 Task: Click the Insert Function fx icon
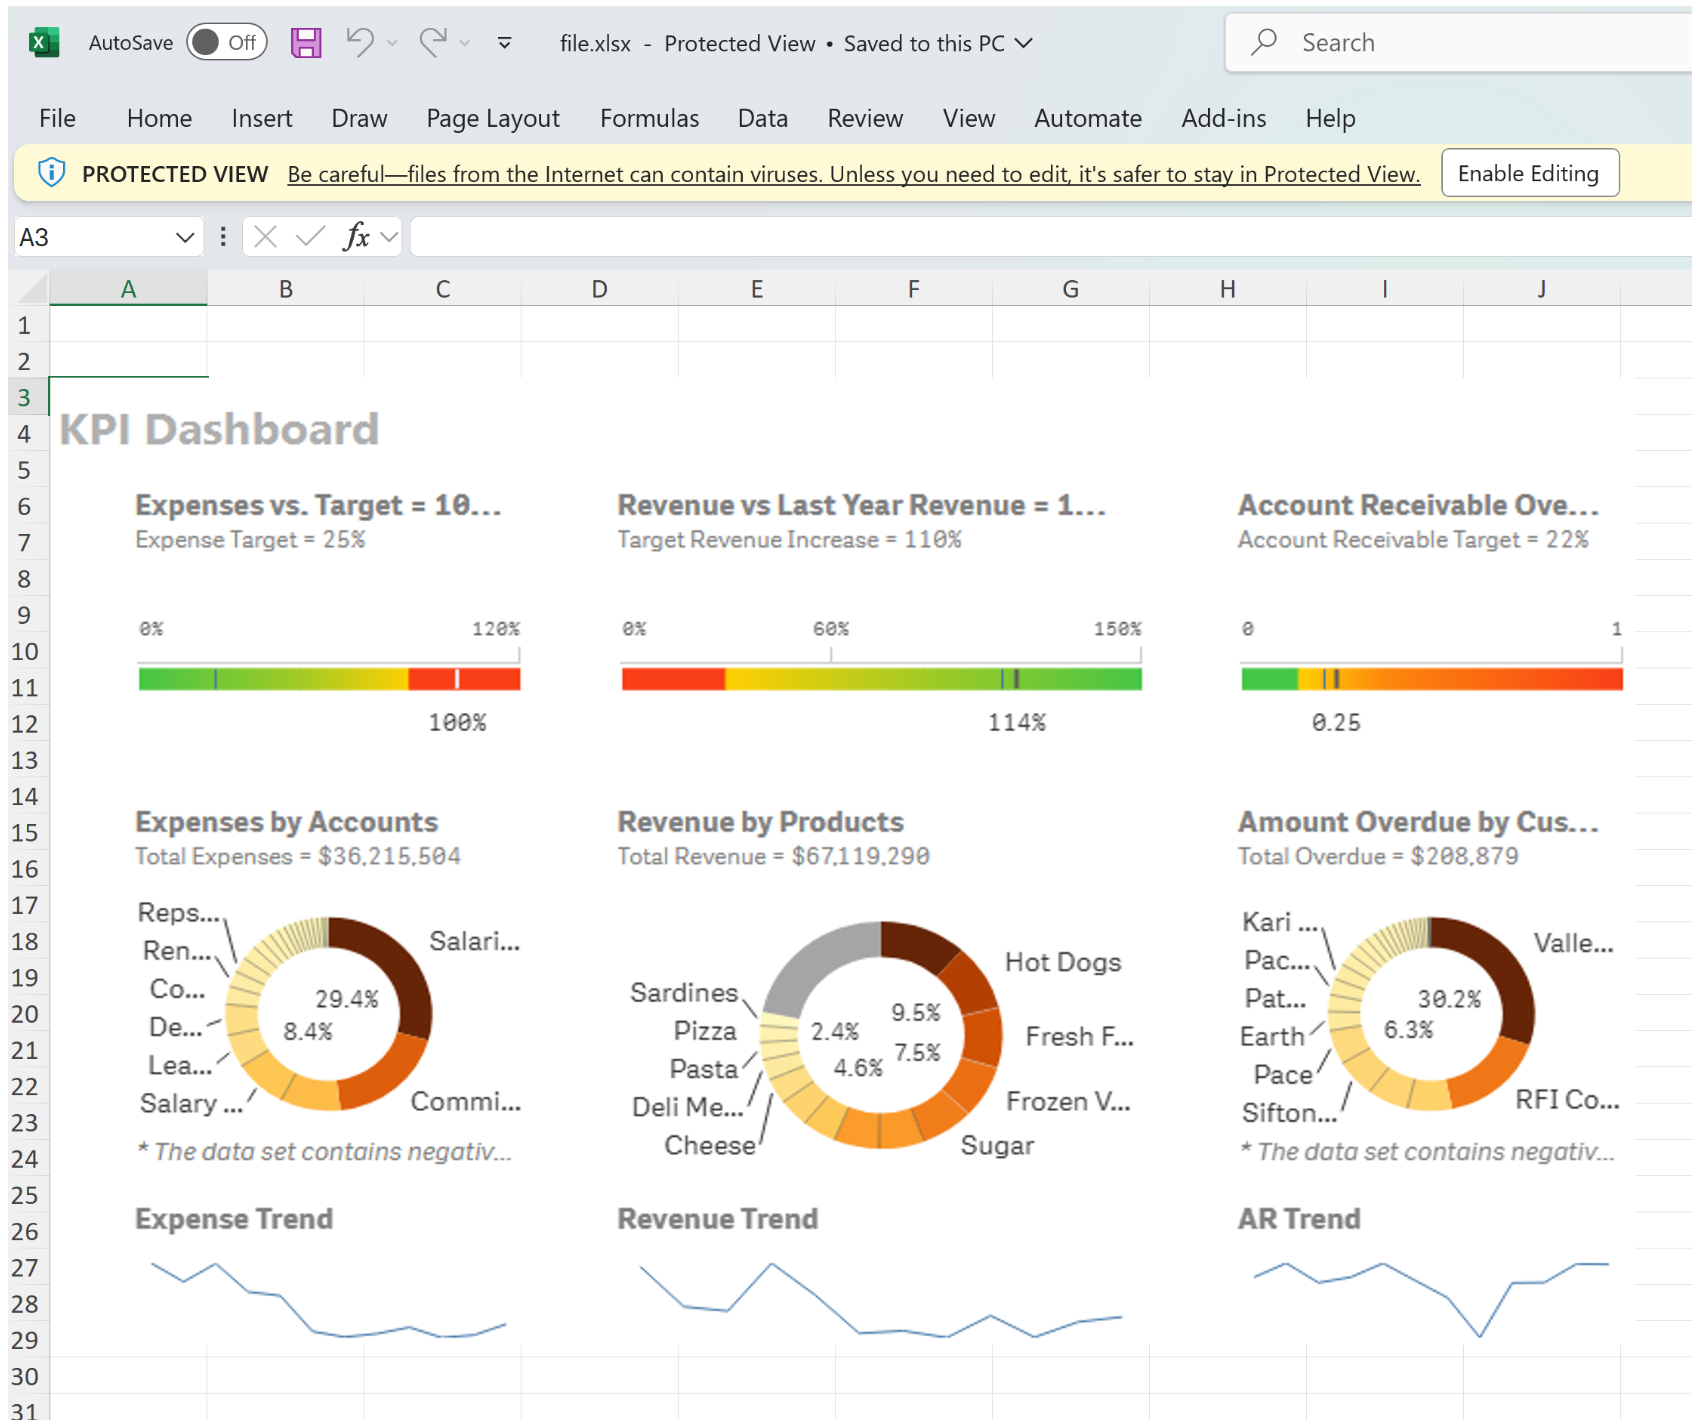[357, 237]
